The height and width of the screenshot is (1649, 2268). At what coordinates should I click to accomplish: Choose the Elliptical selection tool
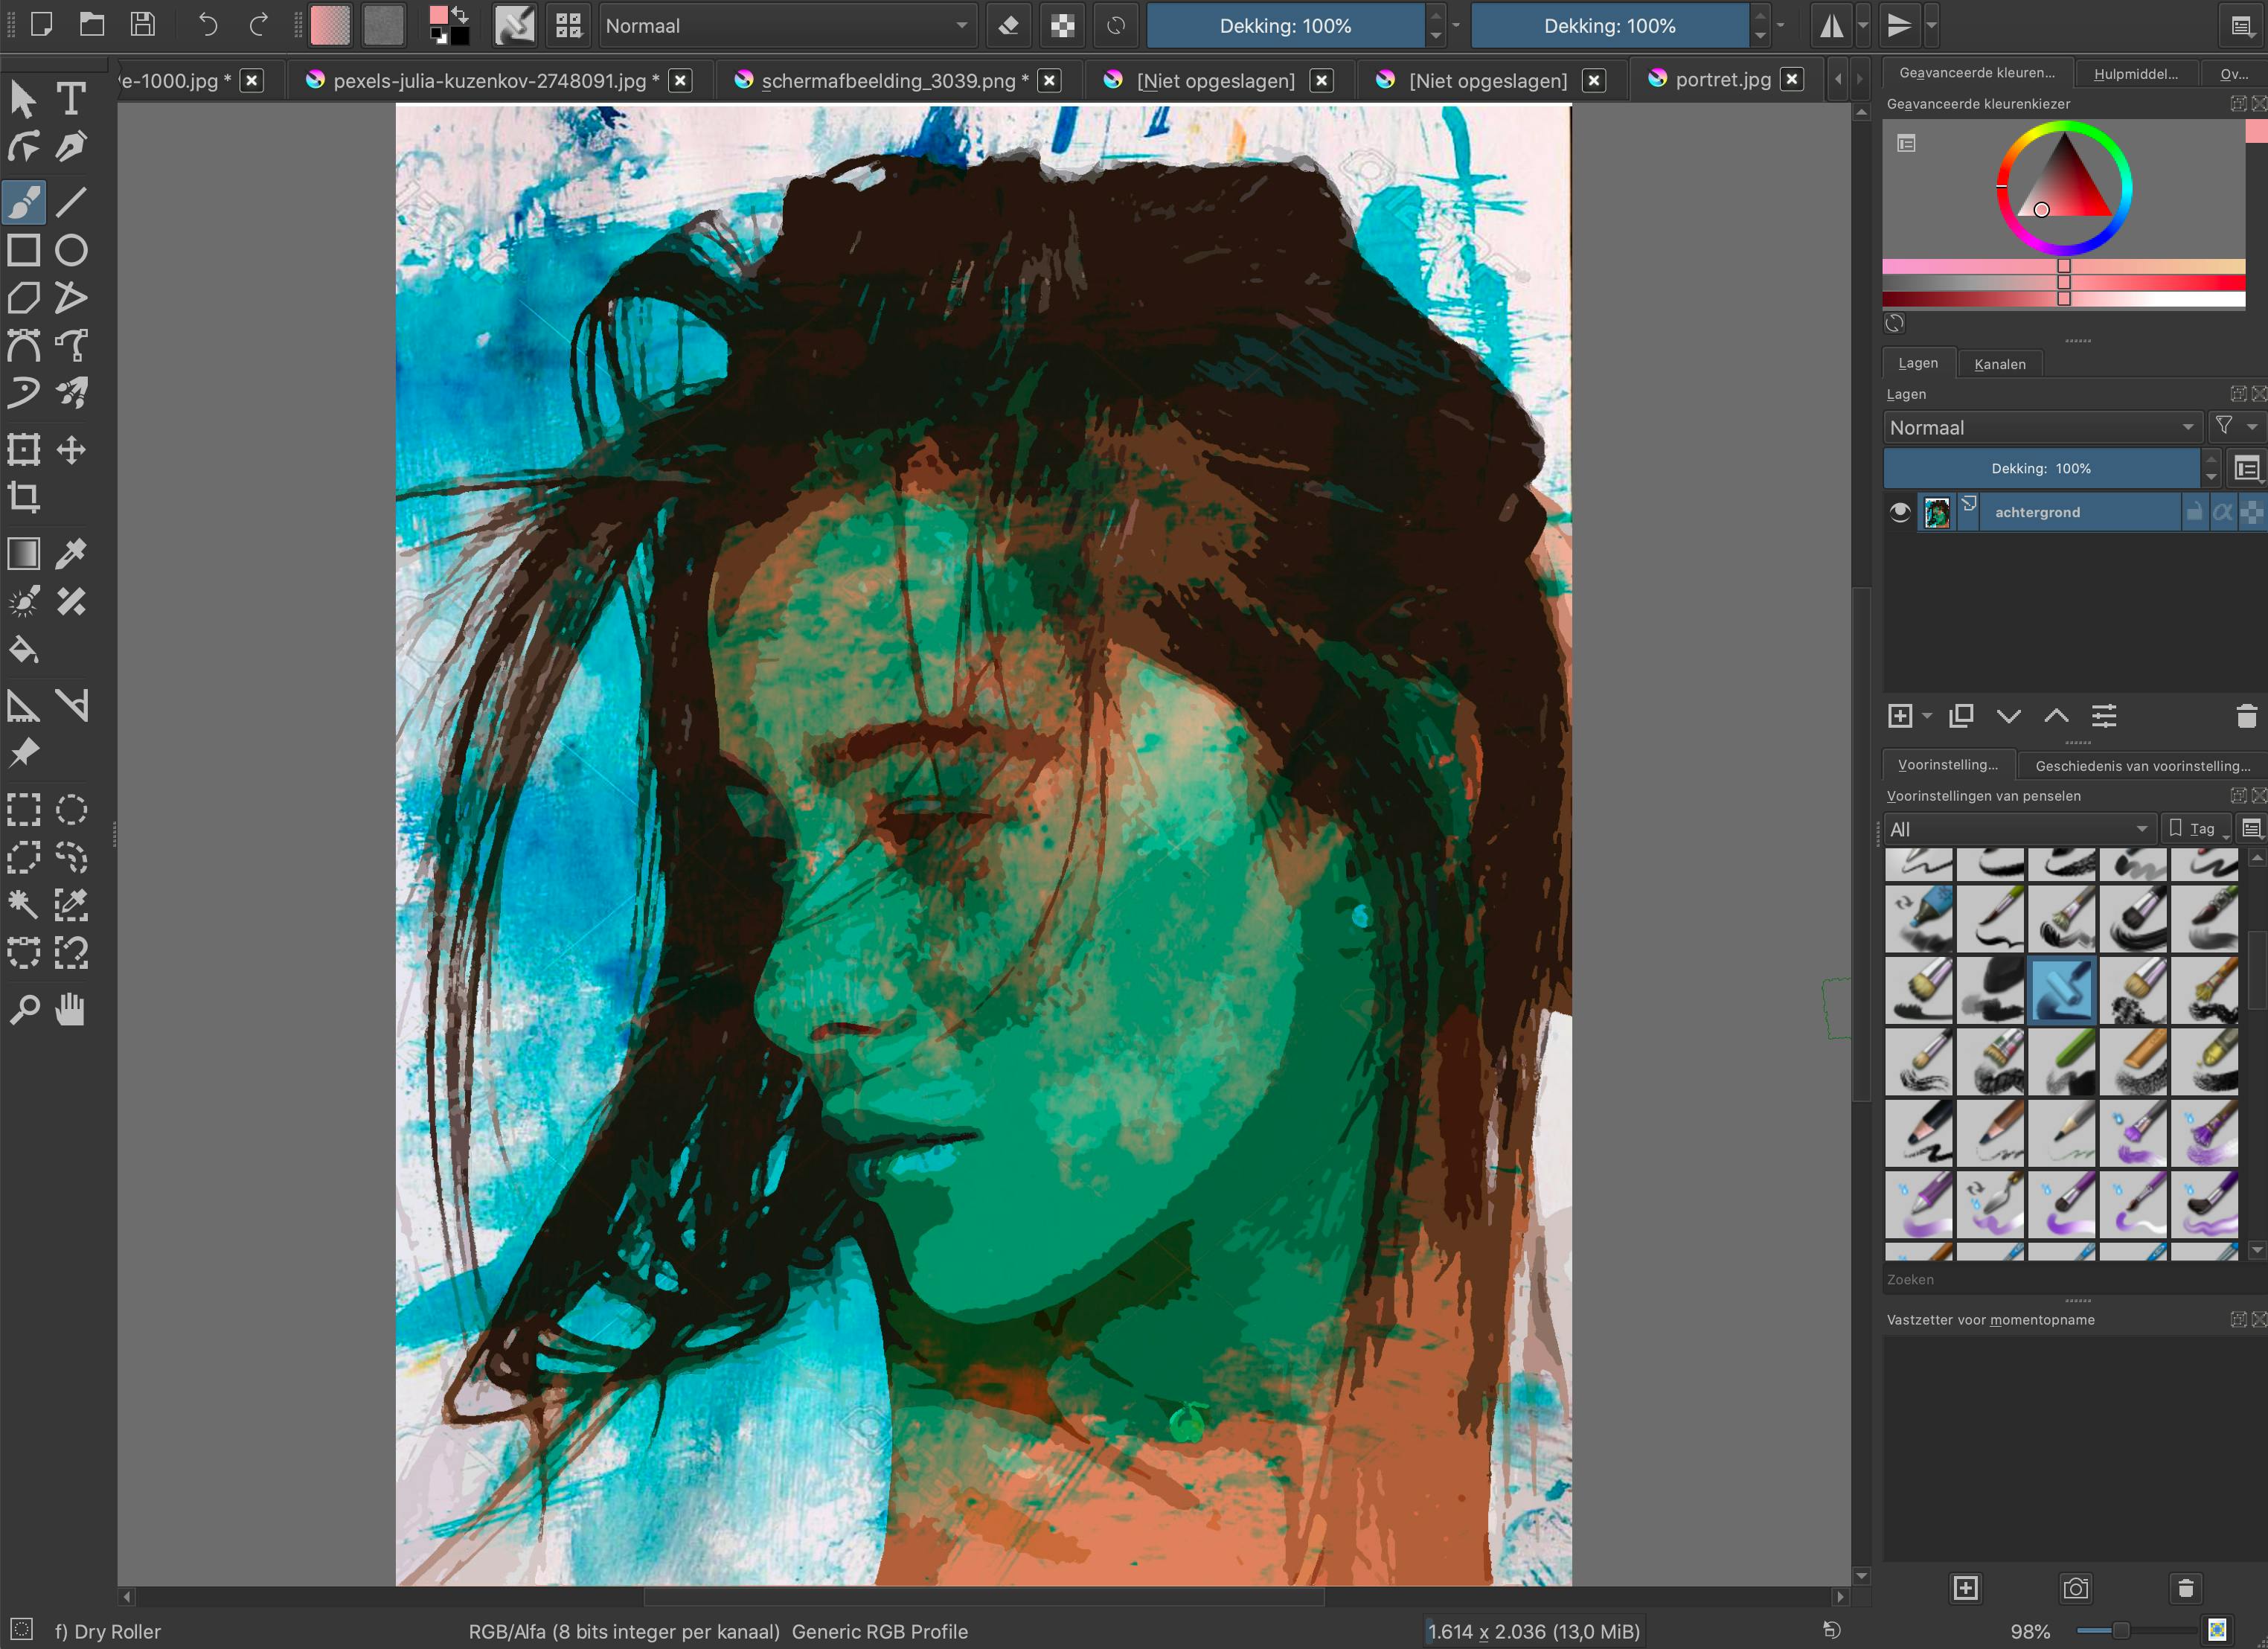[71, 809]
